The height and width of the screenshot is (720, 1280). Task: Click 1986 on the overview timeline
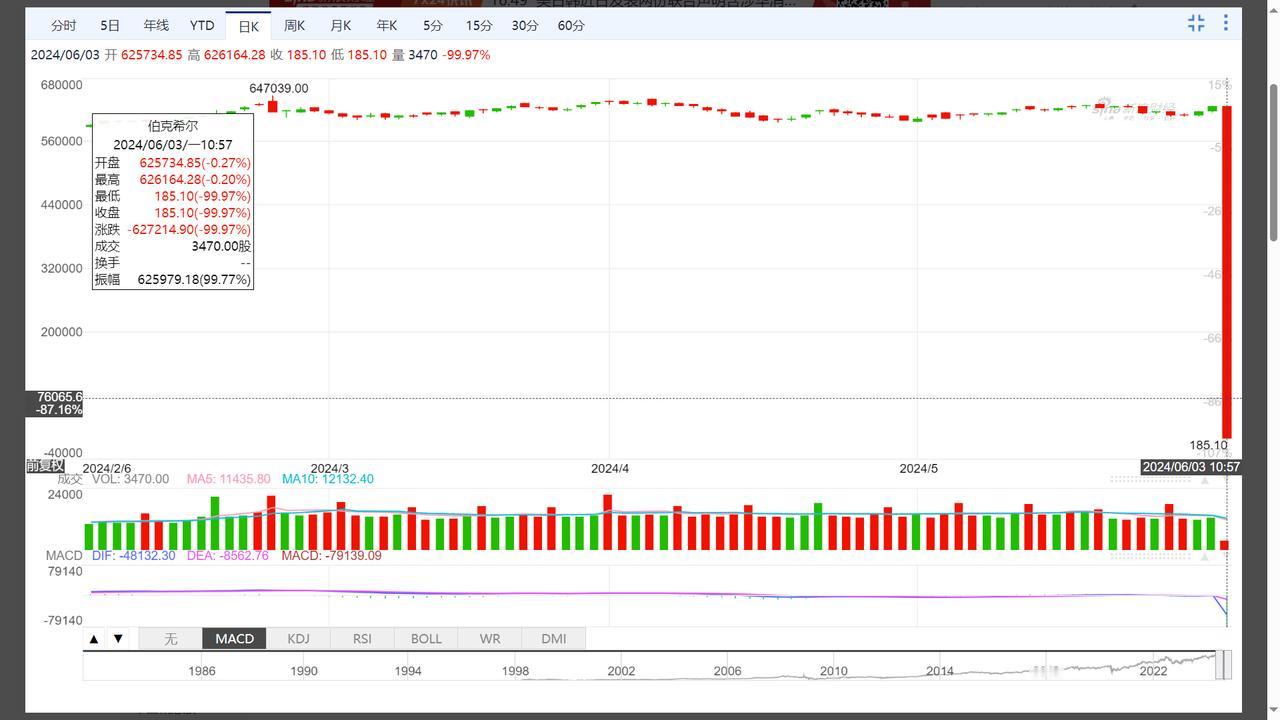[202, 671]
